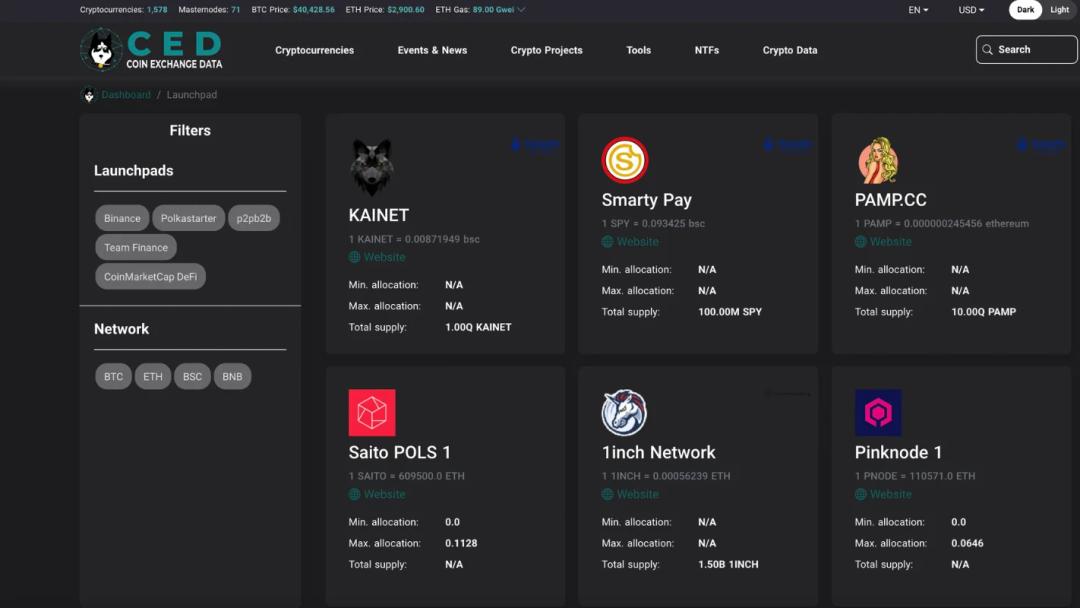Open the Saito POLS 1 project title
The width and height of the screenshot is (1080, 608).
(x=399, y=452)
